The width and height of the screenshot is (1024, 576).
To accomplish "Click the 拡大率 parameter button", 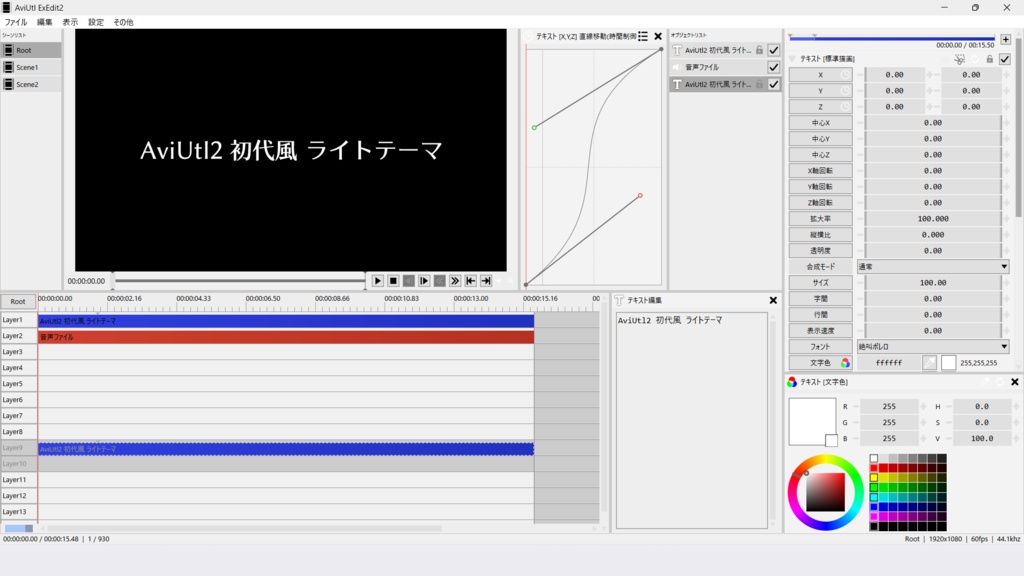I will pos(820,219).
